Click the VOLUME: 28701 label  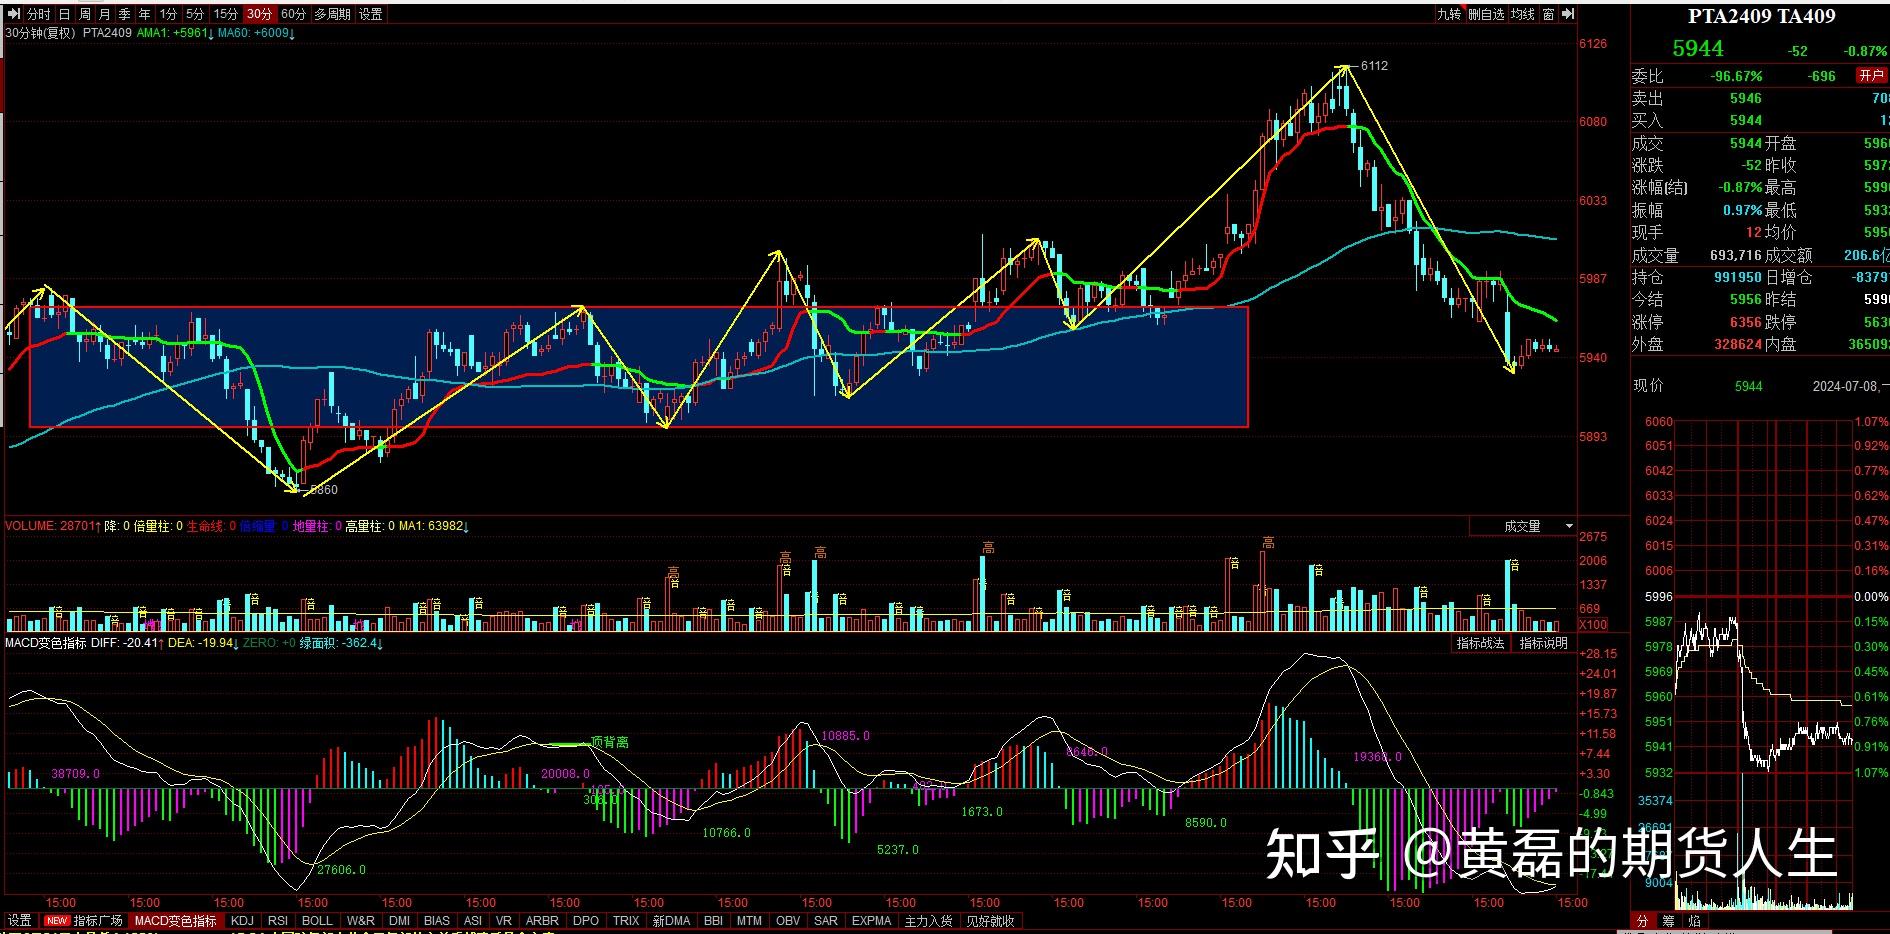[53, 525]
